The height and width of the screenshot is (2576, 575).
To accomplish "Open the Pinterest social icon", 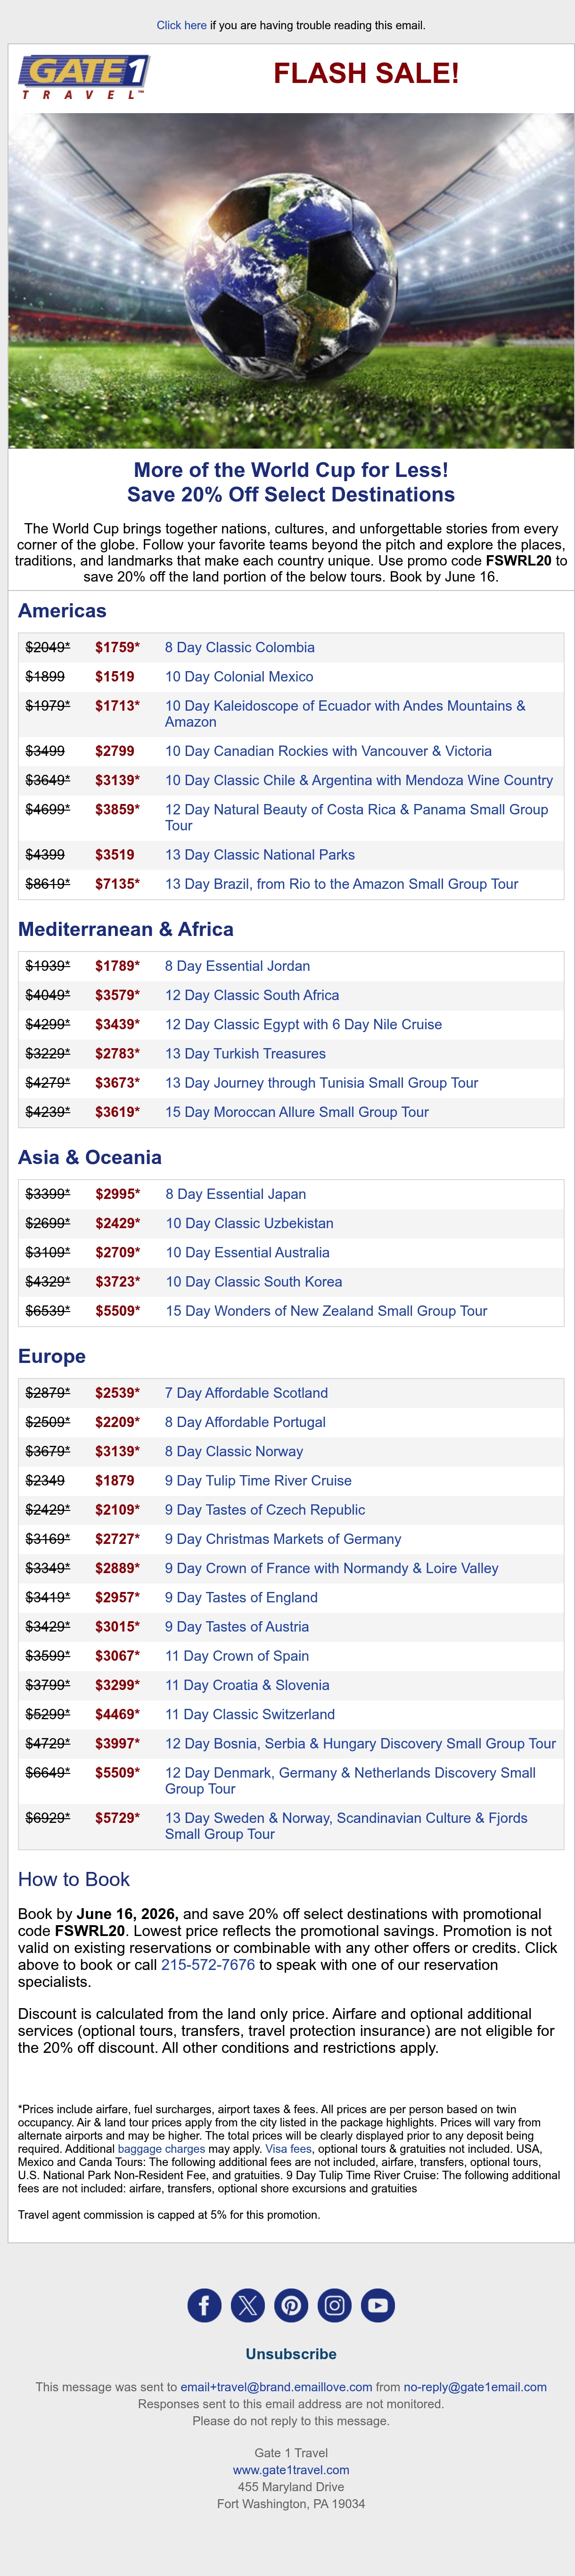I will [291, 2305].
